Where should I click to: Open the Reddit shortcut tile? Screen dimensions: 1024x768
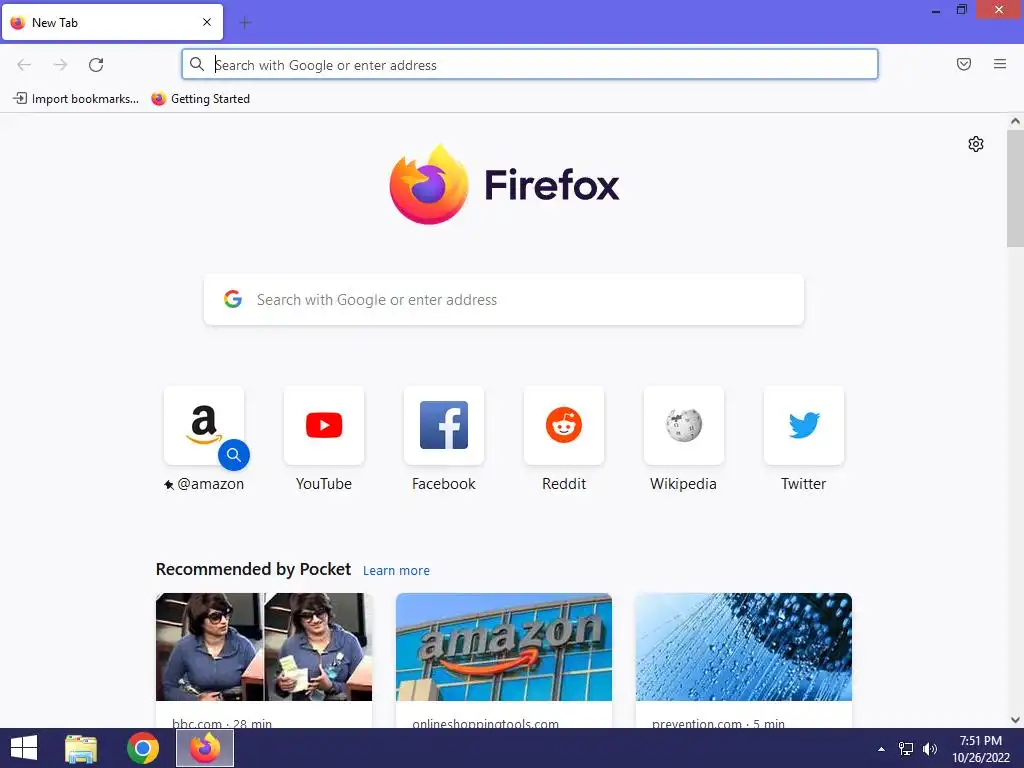click(564, 425)
